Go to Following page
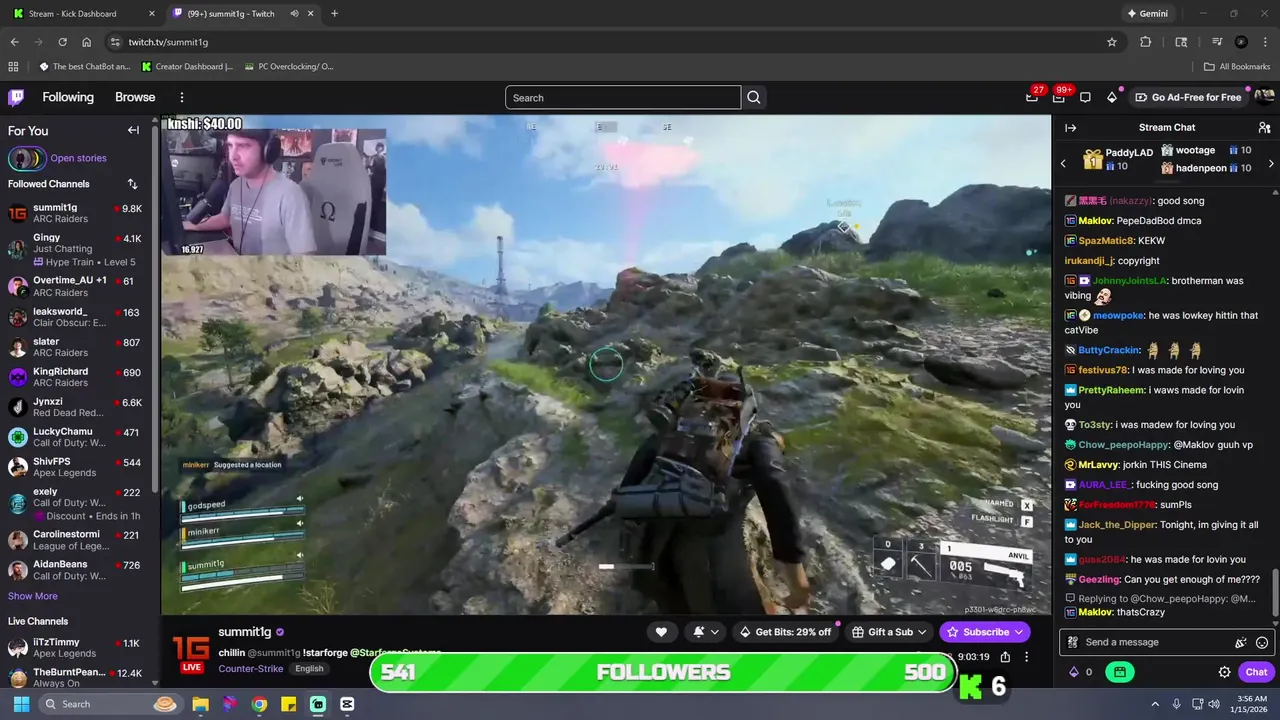The image size is (1280, 720). tap(68, 97)
